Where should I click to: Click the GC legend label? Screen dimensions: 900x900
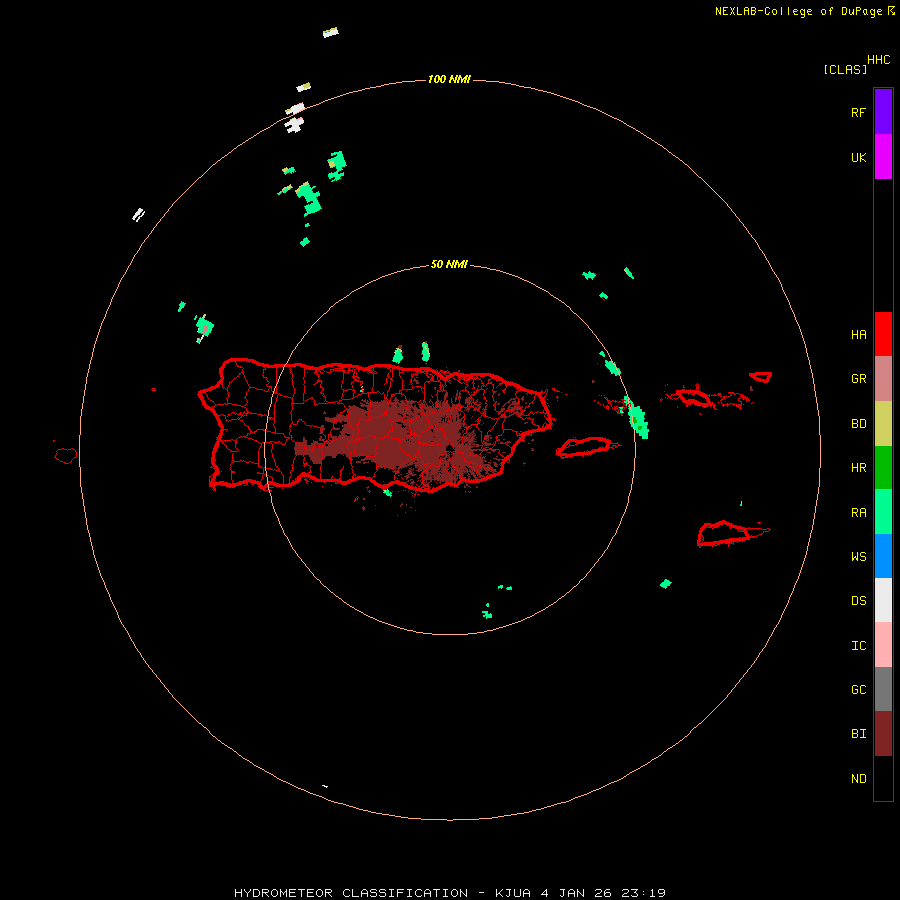click(x=858, y=690)
